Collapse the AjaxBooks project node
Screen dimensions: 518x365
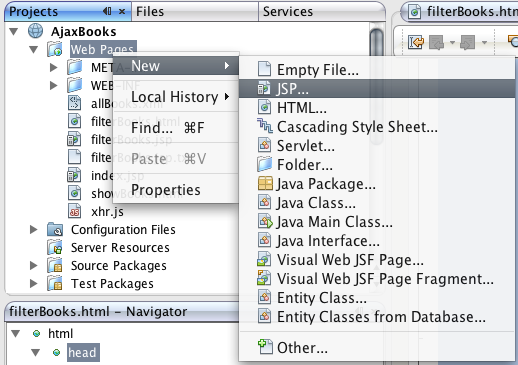coord(14,32)
